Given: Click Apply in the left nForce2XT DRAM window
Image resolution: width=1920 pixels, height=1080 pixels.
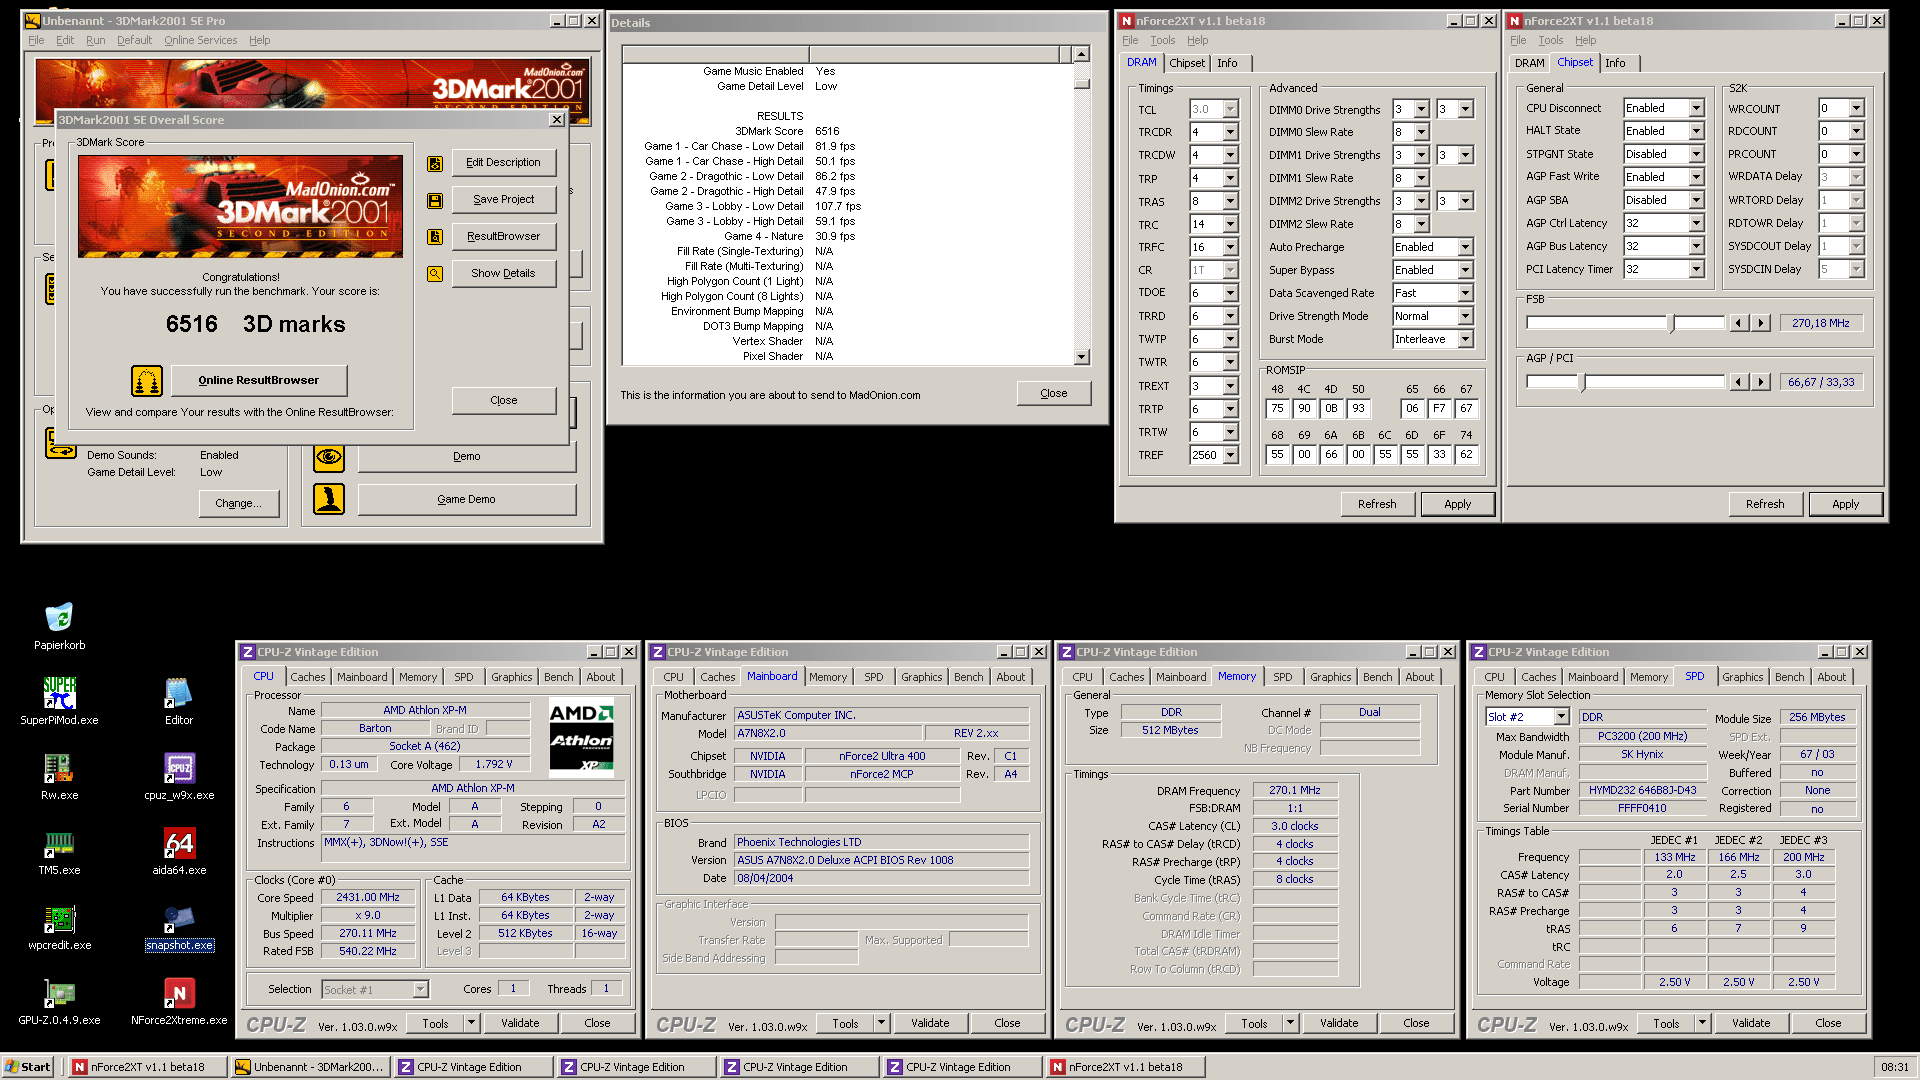Looking at the screenshot, I should 1457,504.
